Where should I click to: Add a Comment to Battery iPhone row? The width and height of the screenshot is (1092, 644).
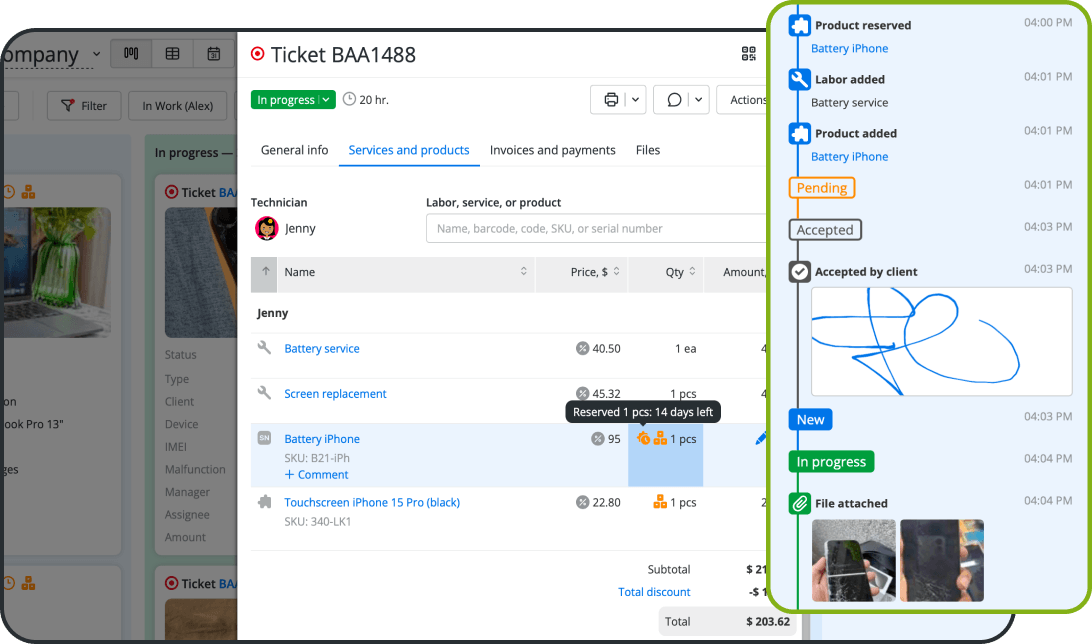pos(316,474)
